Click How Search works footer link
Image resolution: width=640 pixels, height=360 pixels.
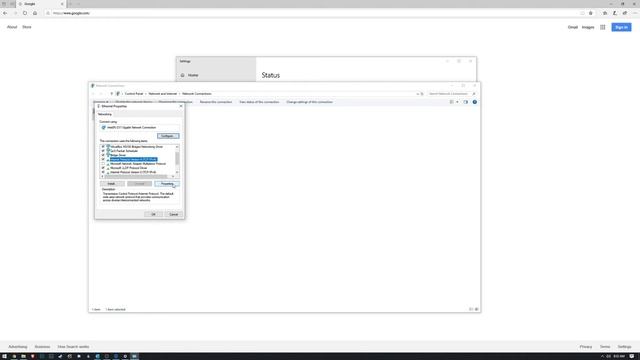point(73,347)
